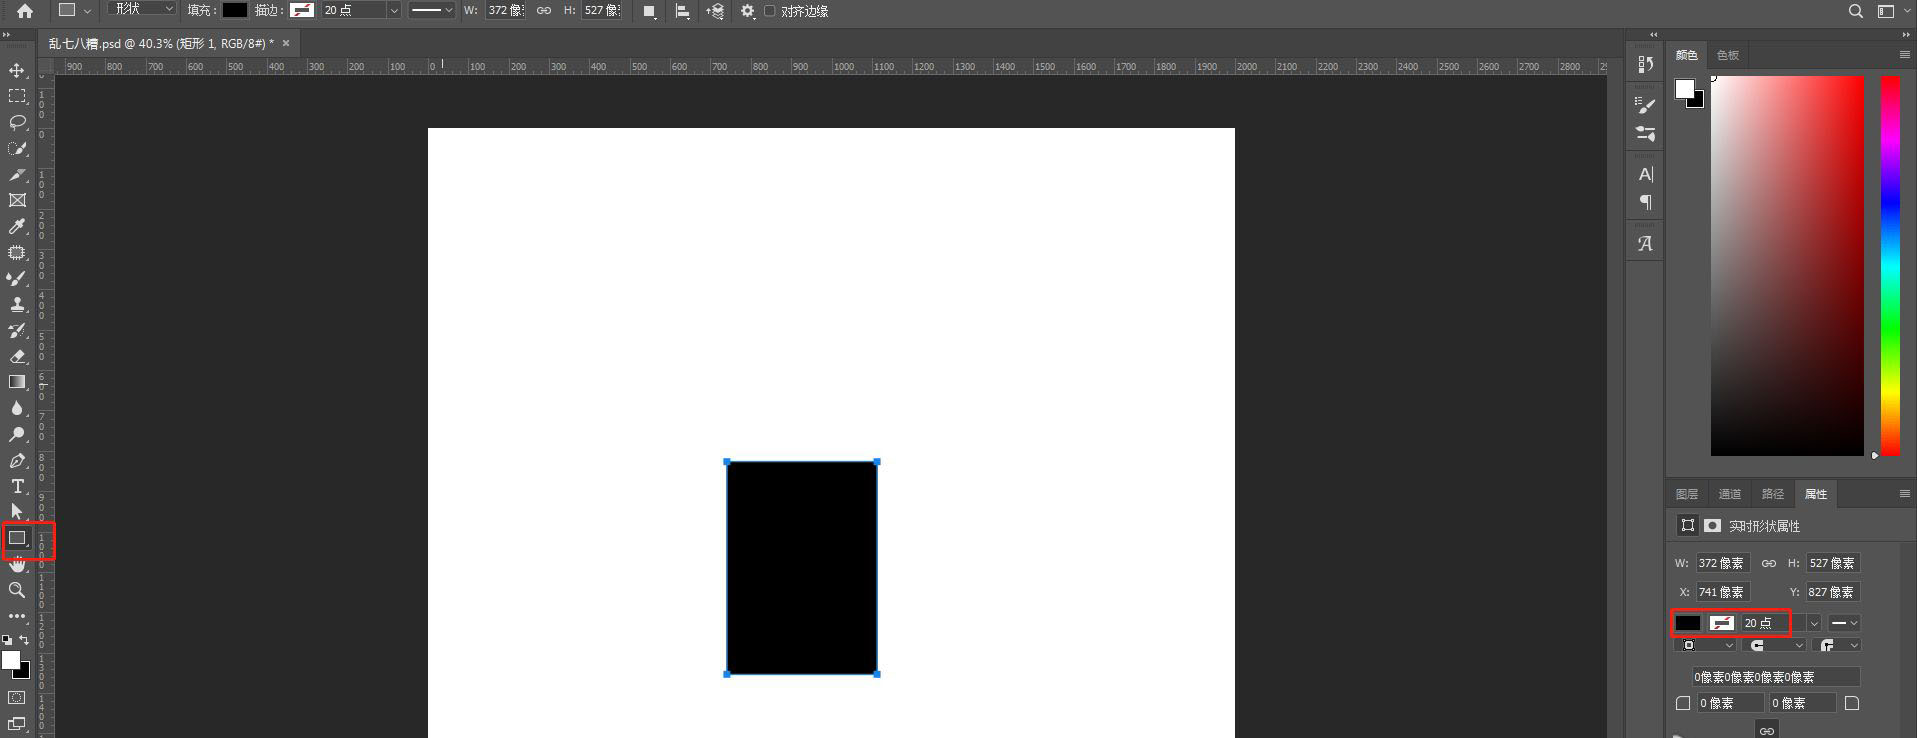Select the Eraser tool
1917x738 pixels.
pyautogui.click(x=17, y=357)
